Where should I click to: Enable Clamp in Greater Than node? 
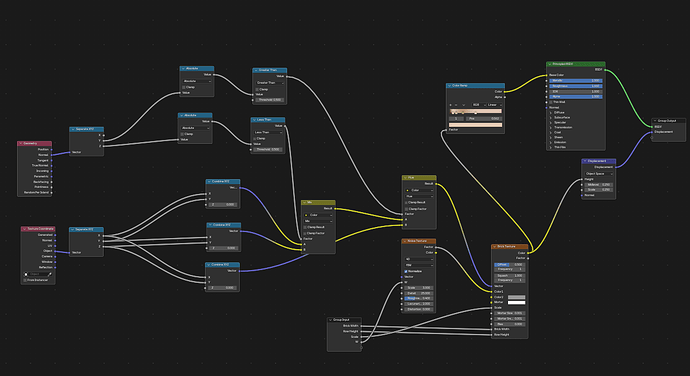pyautogui.click(x=257, y=89)
